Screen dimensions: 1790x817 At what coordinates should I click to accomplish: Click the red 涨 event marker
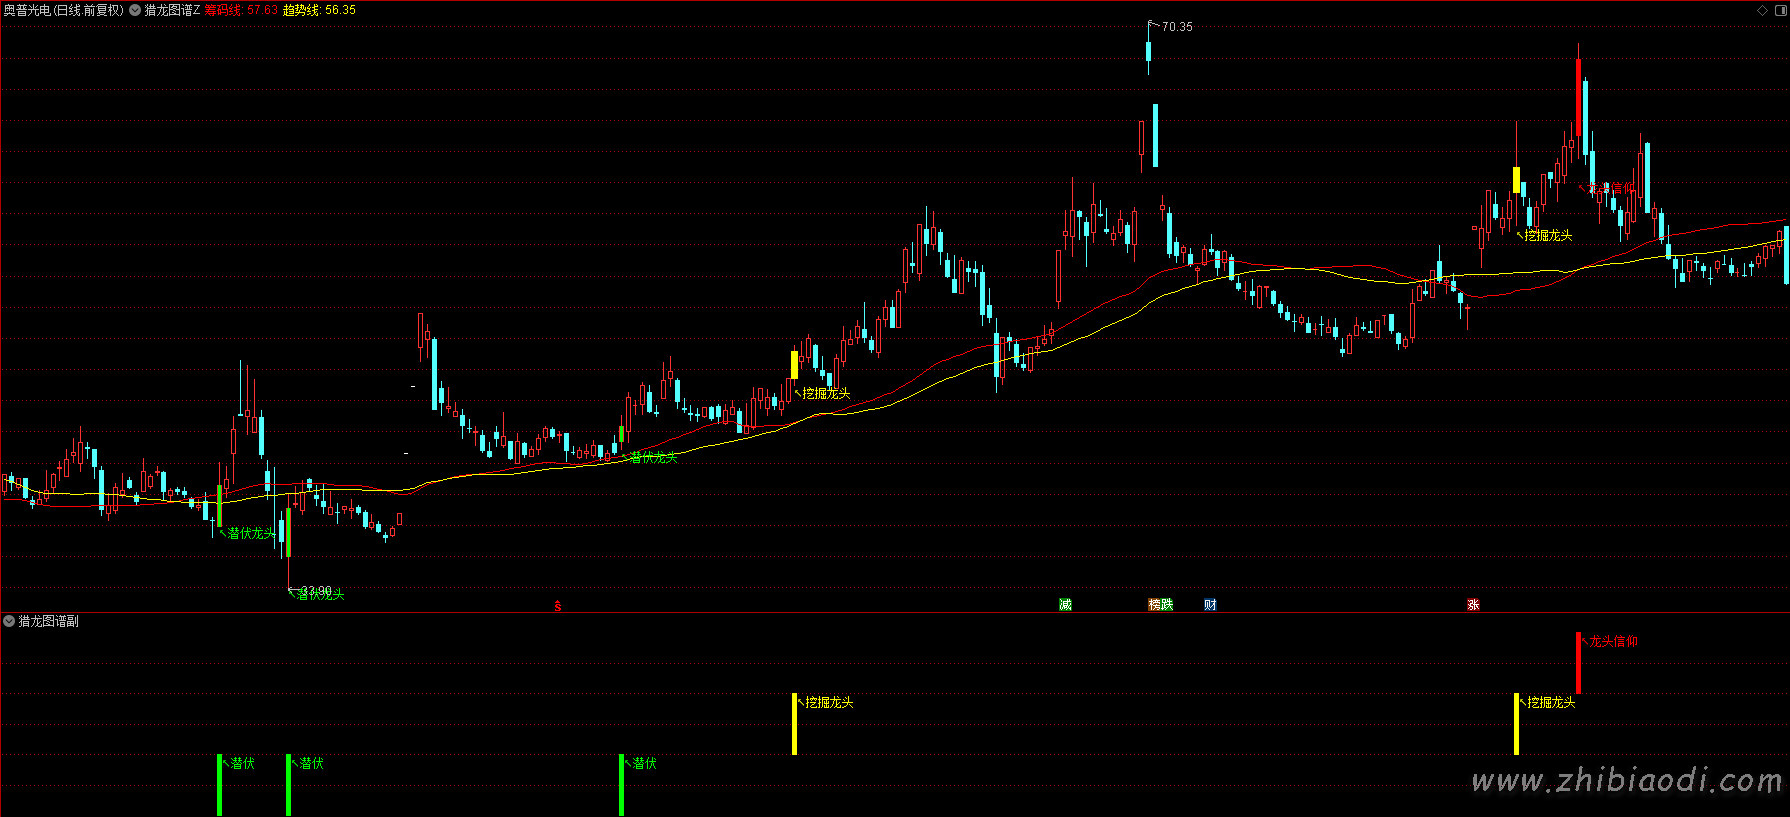[1473, 605]
